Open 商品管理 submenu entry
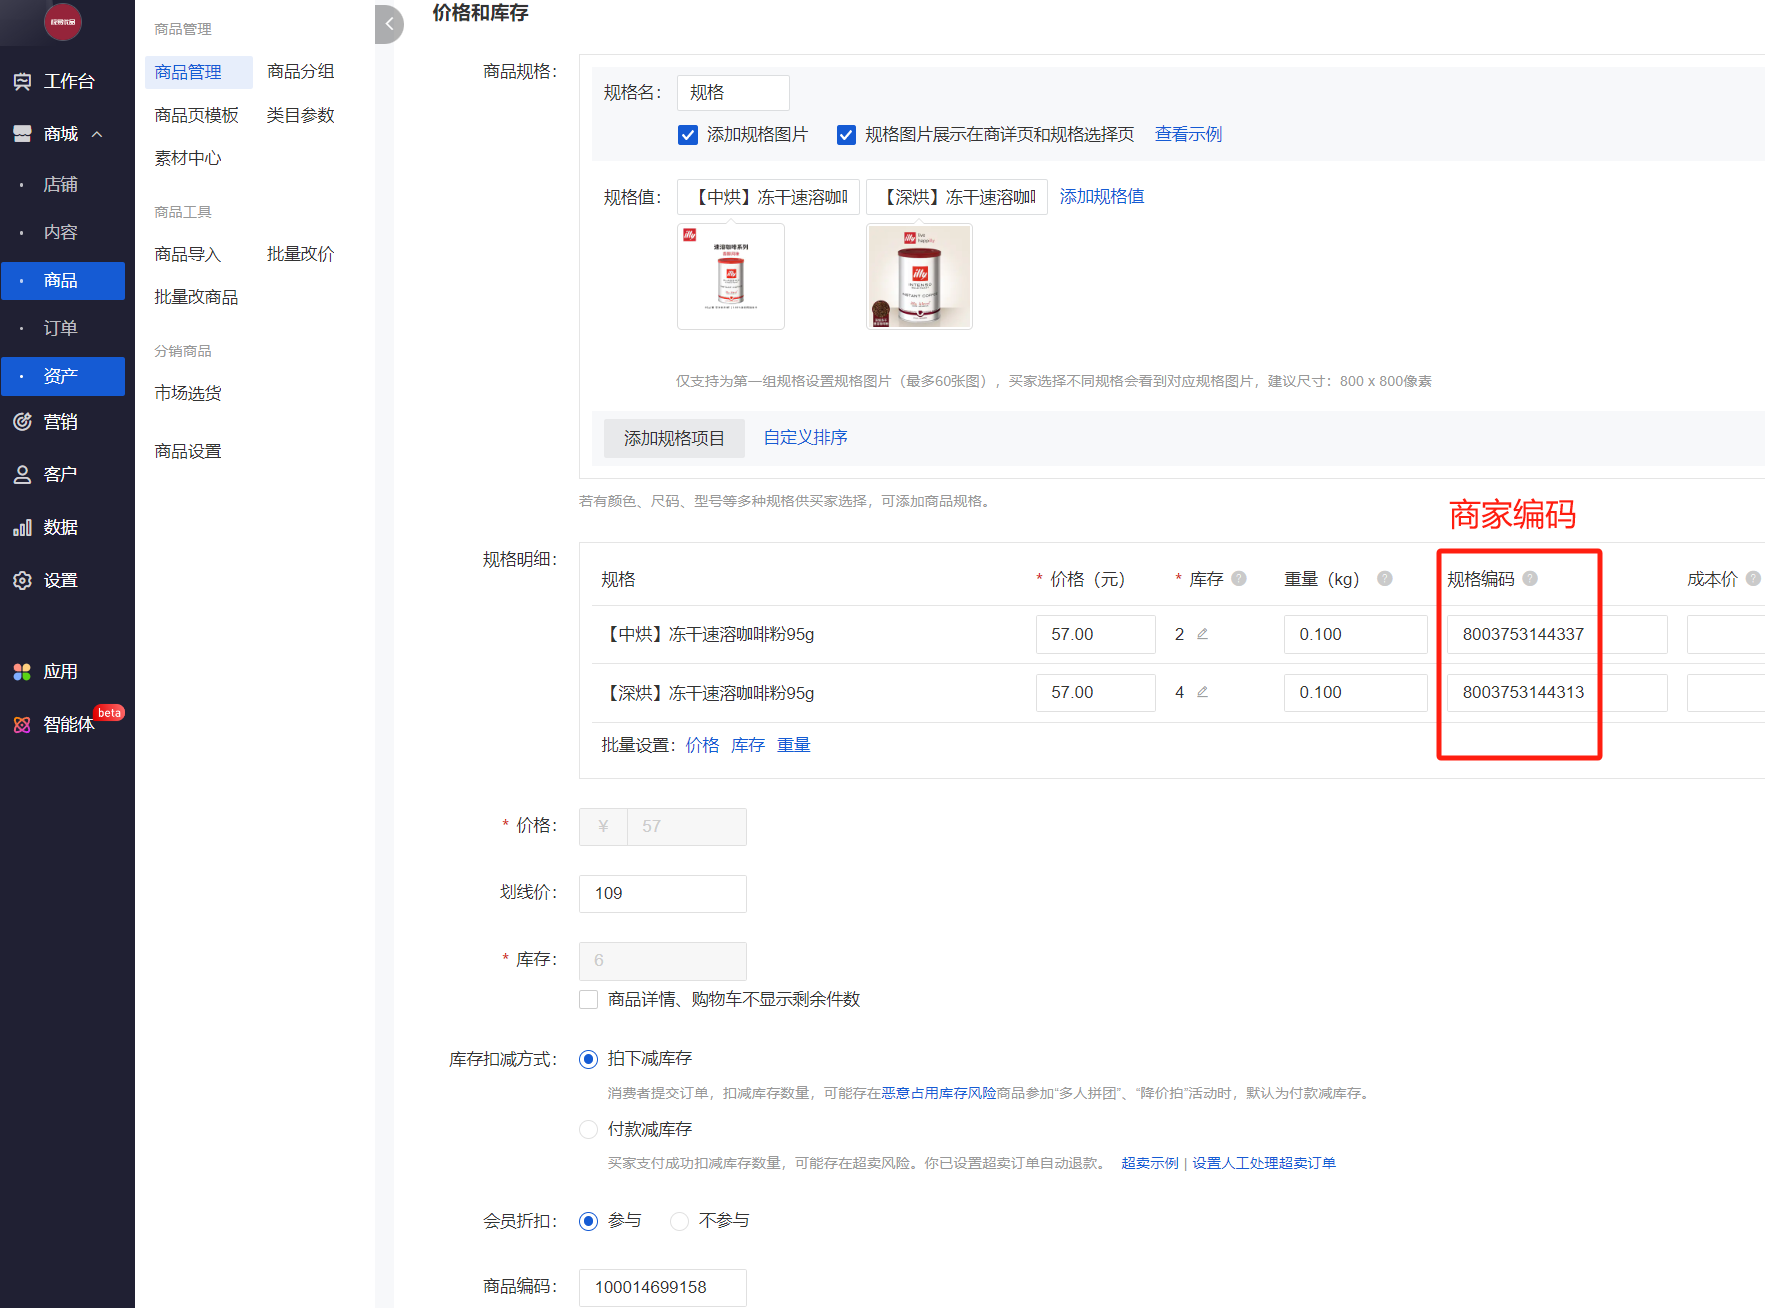Screen dimensions: 1765x1308 click(x=198, y=72)
